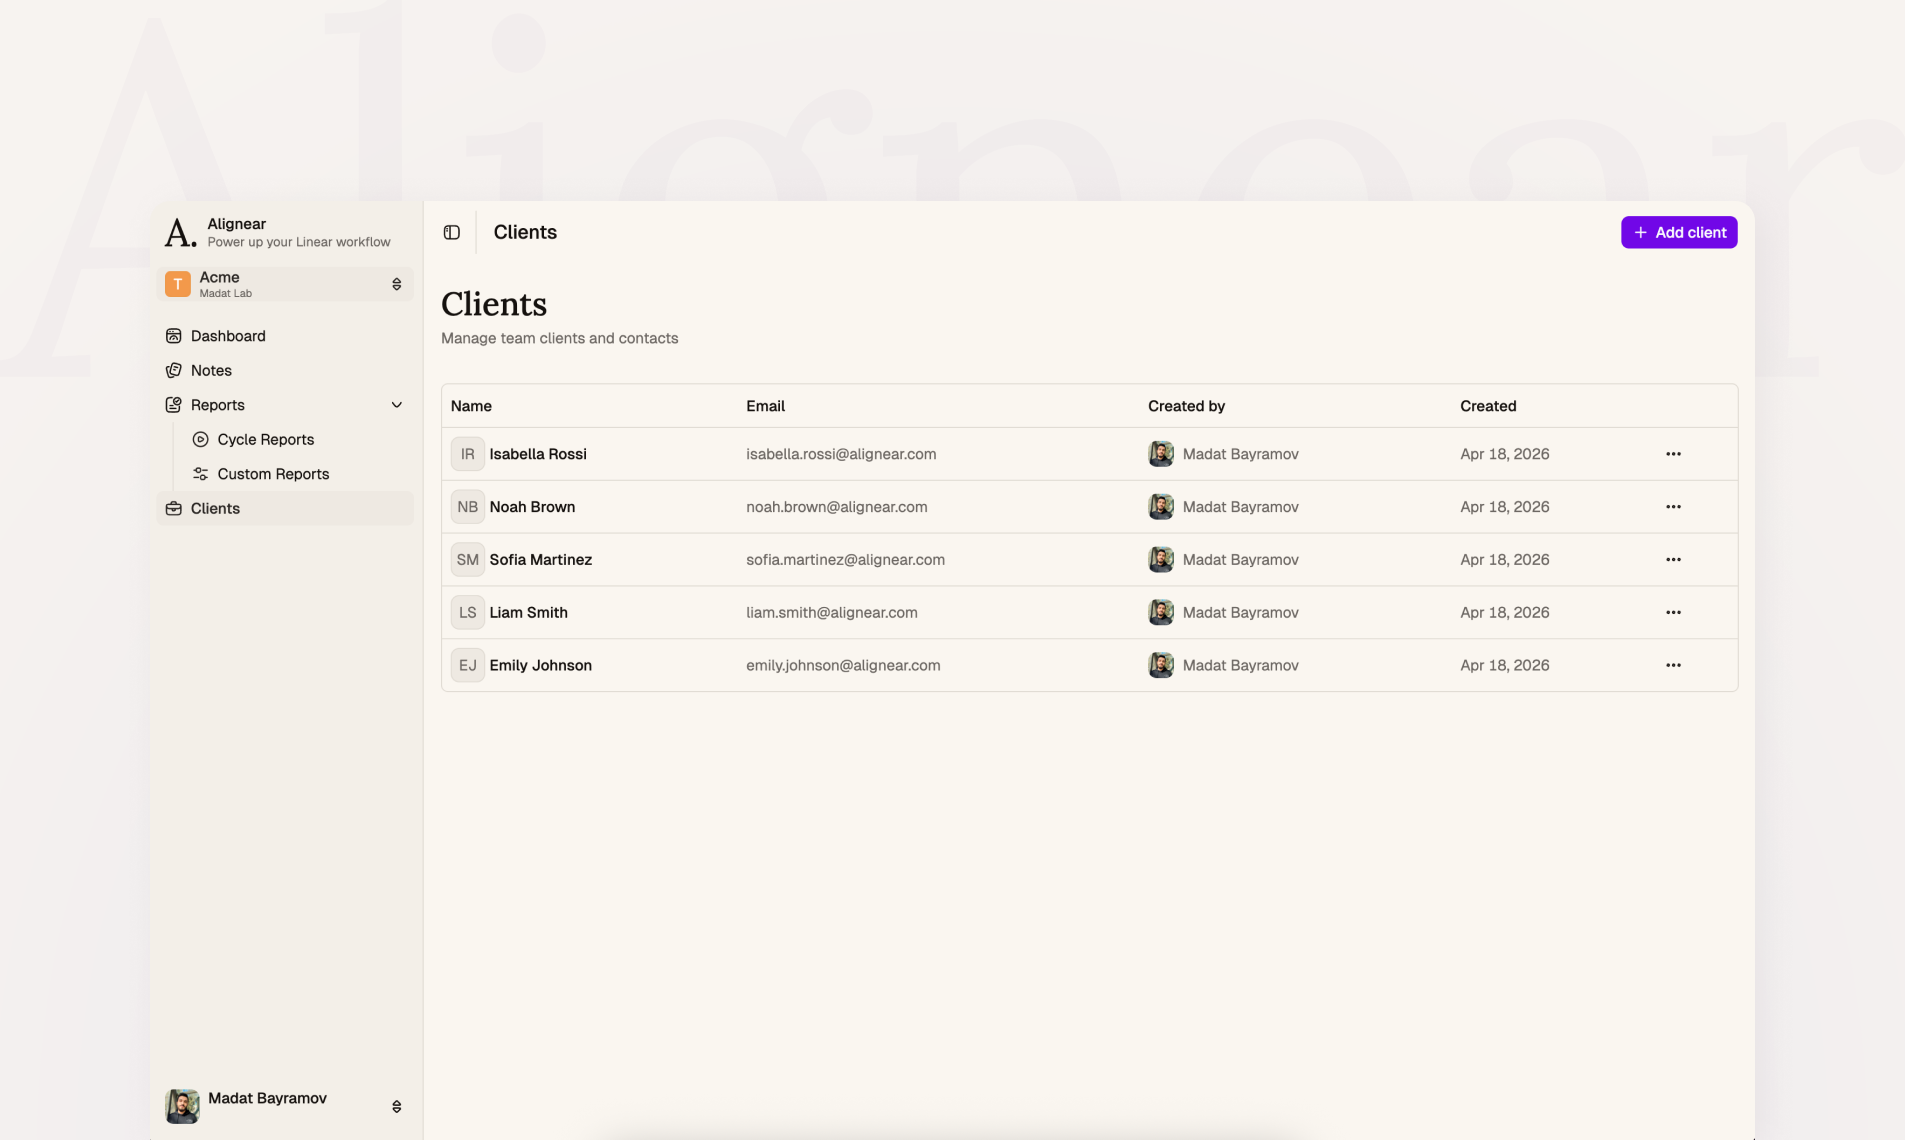Click the Clients breadcrumb title in header
The image size is (1905, 1140).
pyautogui.click(x=525, y=232)
